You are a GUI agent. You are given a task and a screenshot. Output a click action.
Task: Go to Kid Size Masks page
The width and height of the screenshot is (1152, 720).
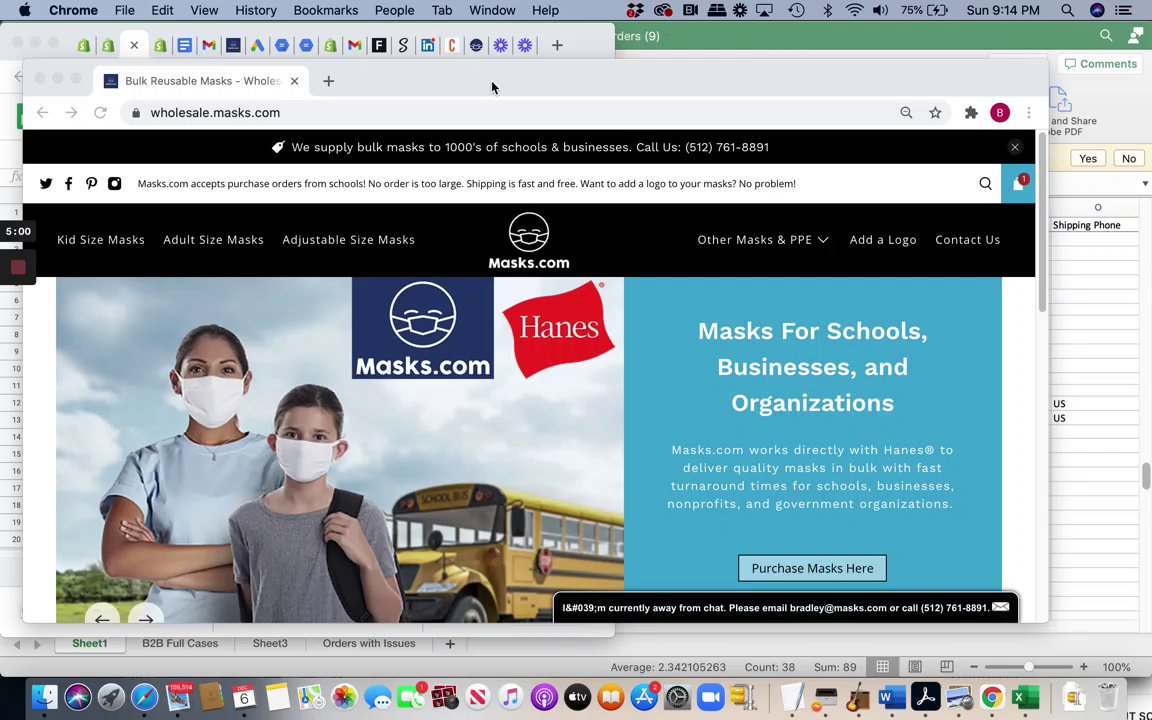(101, 240)
